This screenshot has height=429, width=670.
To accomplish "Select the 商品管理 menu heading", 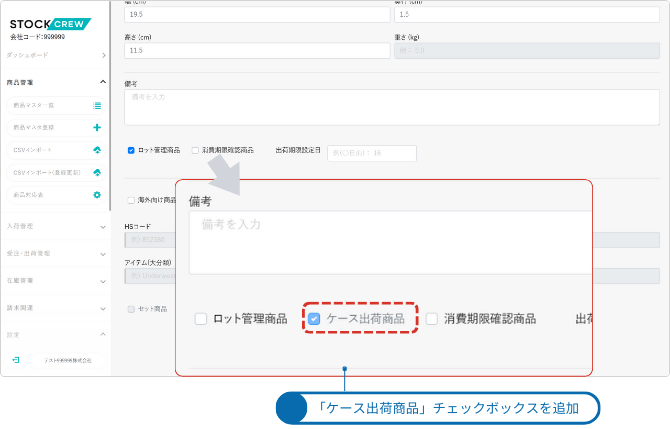I will (x=20, y=82).
